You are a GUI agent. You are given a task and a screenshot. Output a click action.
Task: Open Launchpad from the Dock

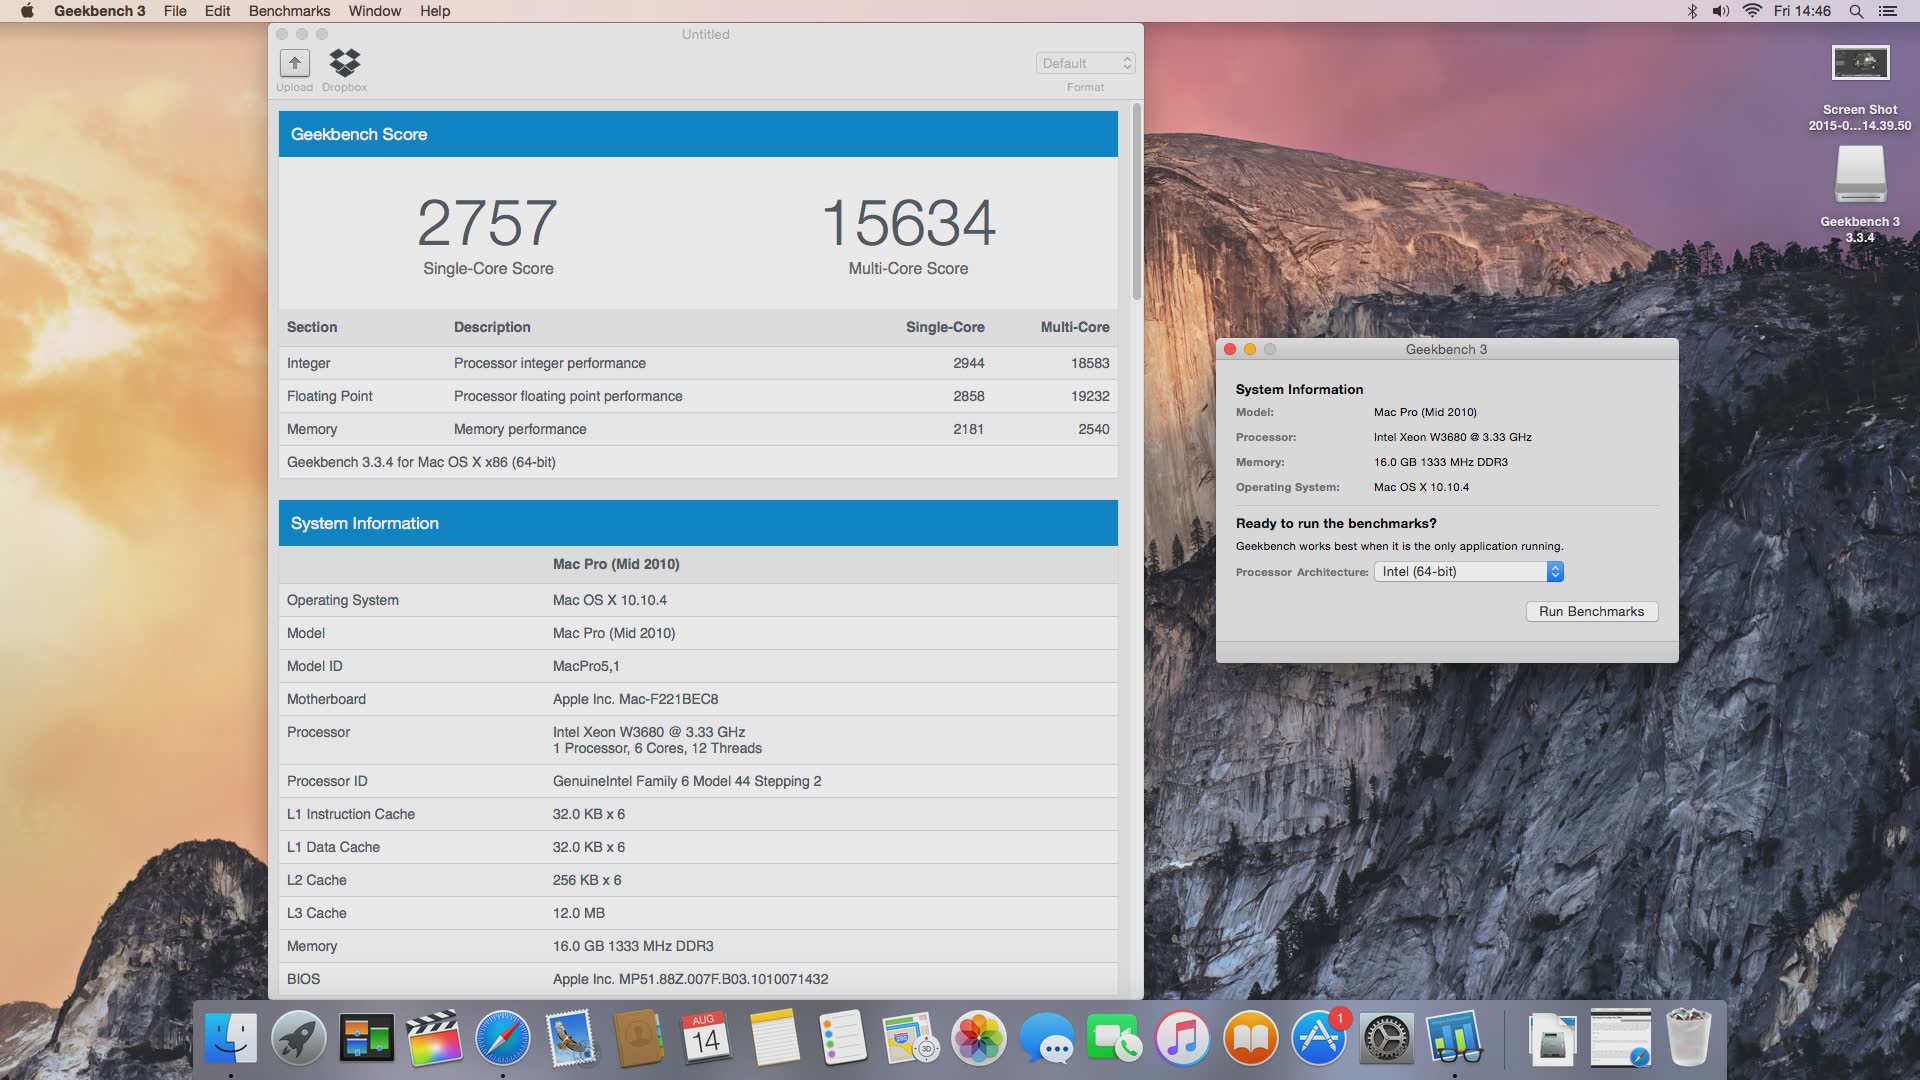point(299,1038)
